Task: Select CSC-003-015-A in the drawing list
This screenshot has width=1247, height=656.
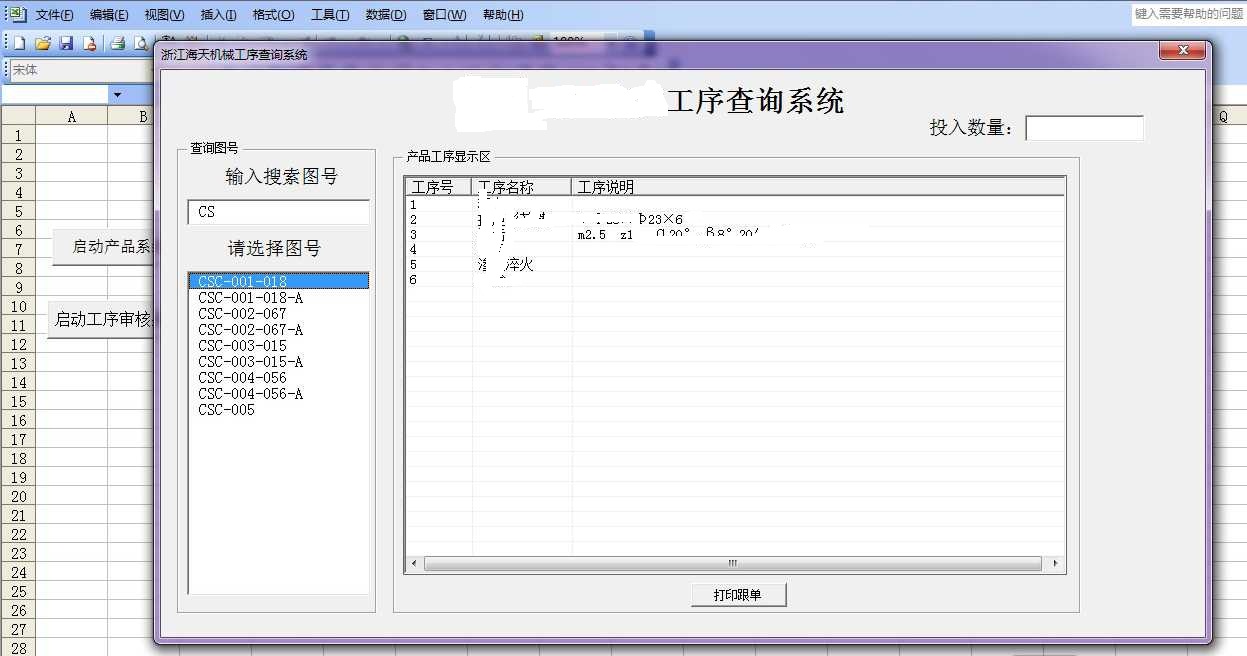Action: [278, 361]
